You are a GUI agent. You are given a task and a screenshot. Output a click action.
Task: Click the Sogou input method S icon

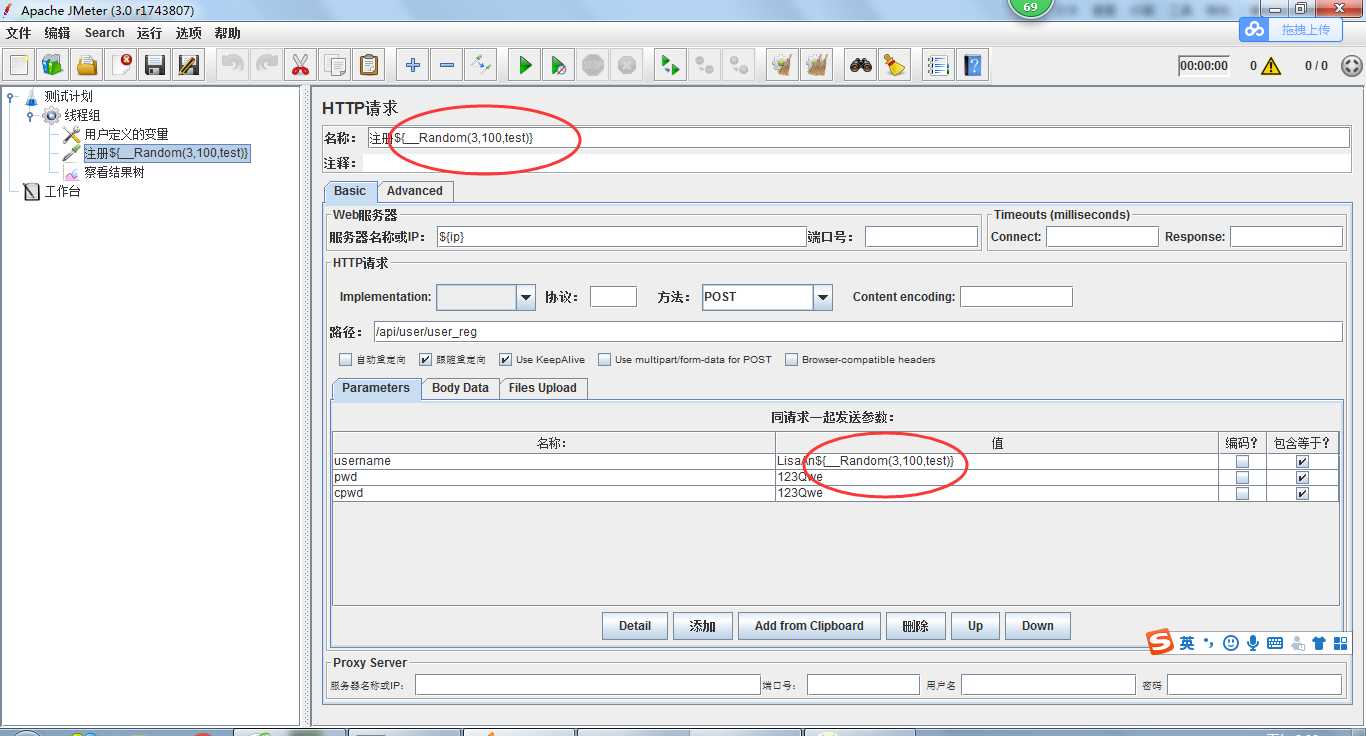coord(1160,643)
